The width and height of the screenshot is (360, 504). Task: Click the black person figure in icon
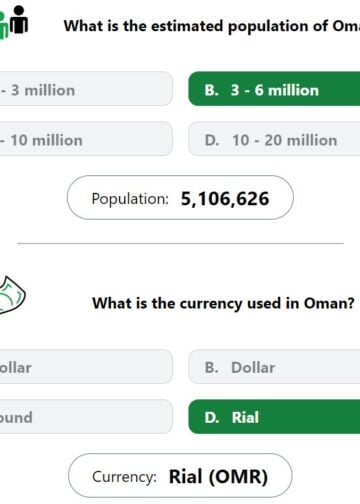[19, 20]
